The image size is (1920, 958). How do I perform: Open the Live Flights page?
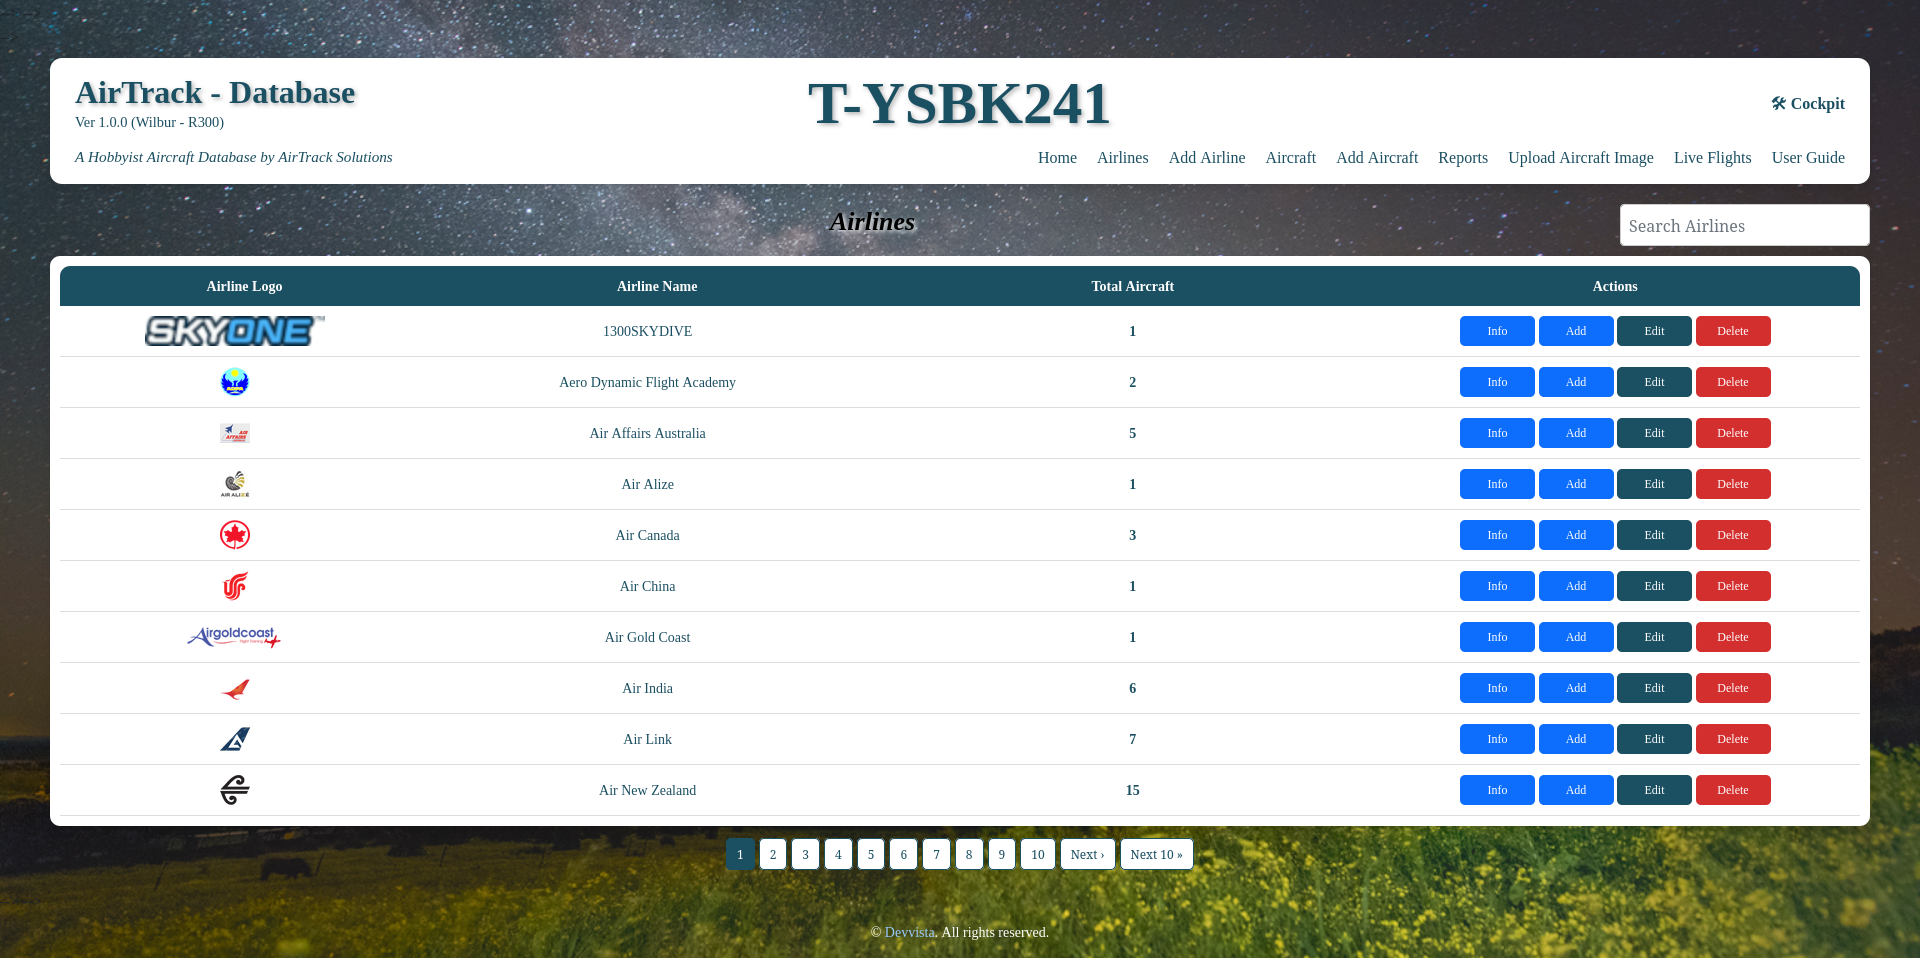point(1713,158)
